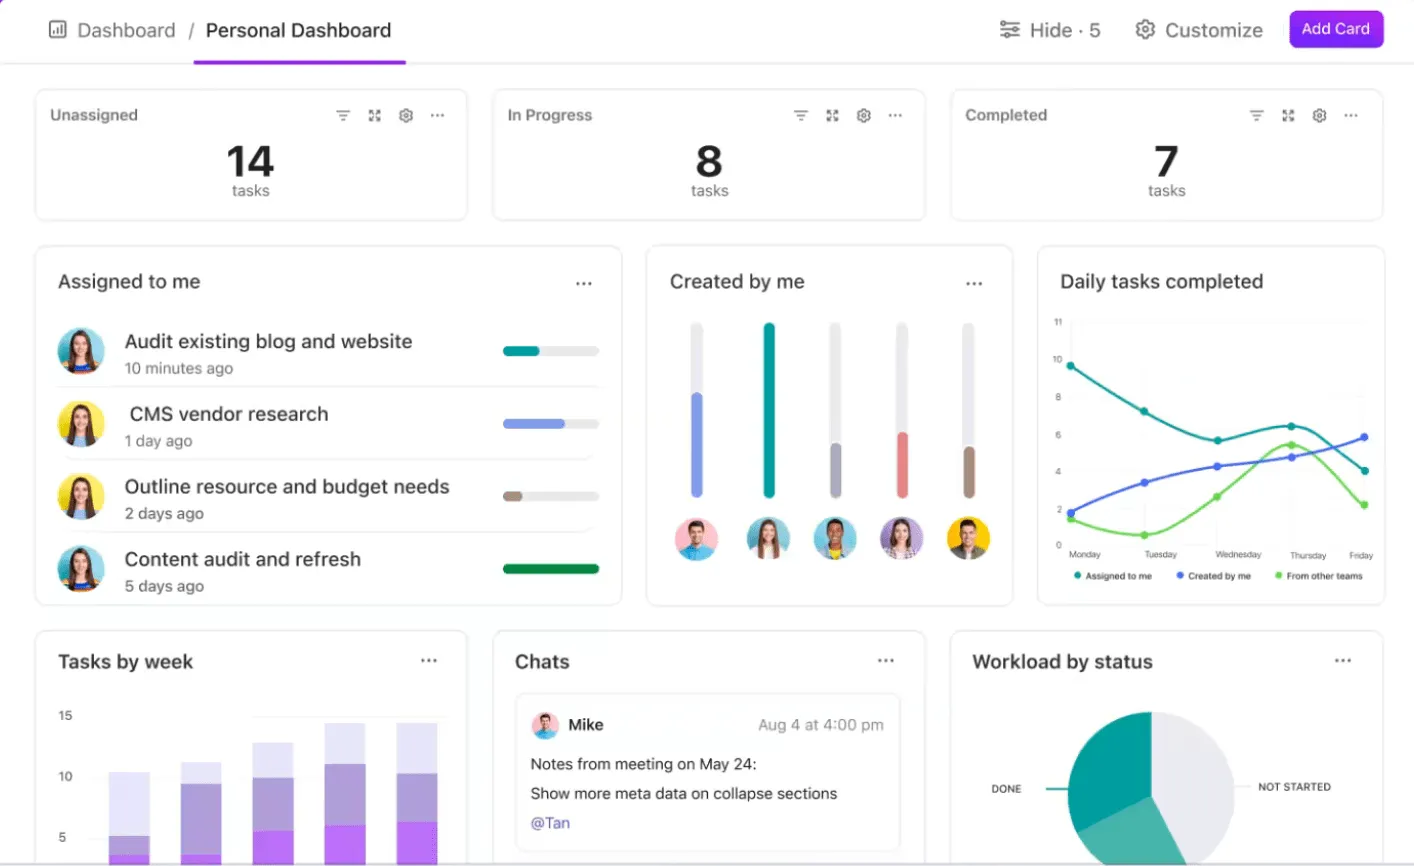Screen dimensions: 1414x866
Task: Go to Dashboard in the breadcrumb
Action: pyautogui.click(x=126, y=30)
